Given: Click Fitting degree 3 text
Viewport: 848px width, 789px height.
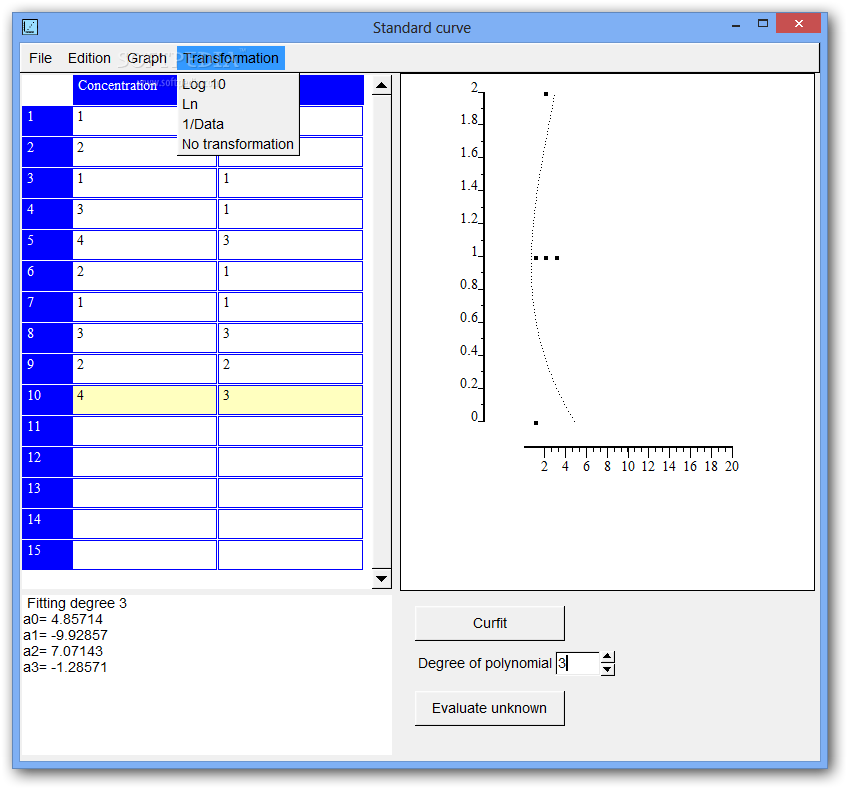Looking at the screenshot, I should click(x=77, y=603).
